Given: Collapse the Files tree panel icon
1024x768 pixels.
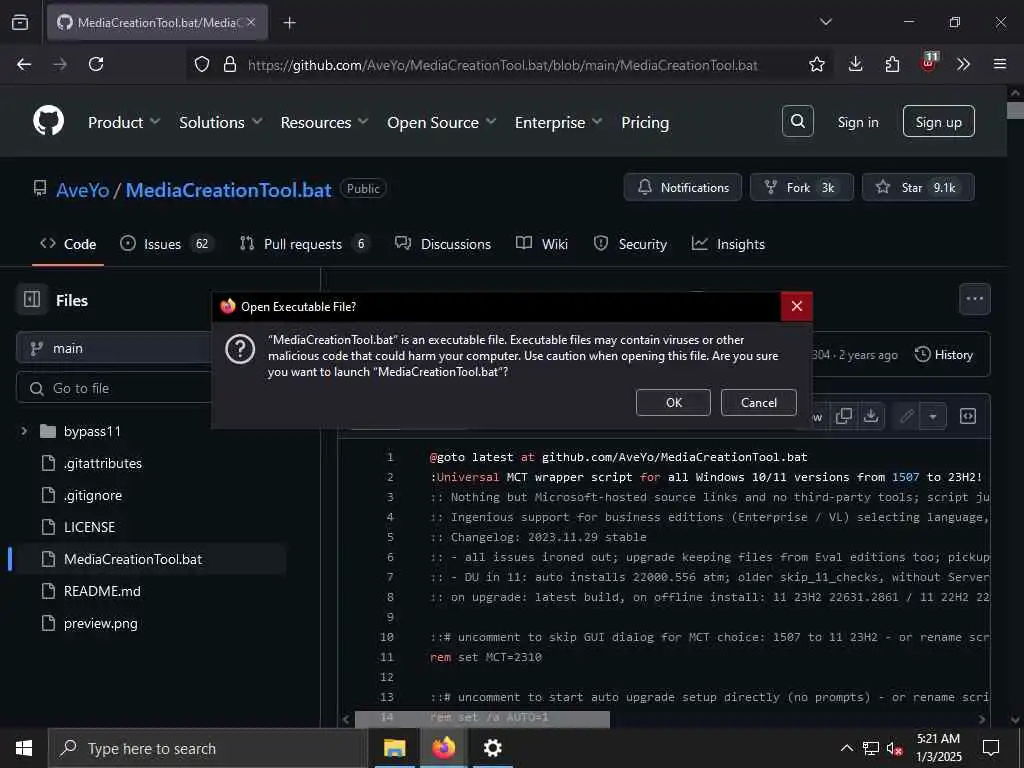Looking at the screenshot, I should point(32,299).
